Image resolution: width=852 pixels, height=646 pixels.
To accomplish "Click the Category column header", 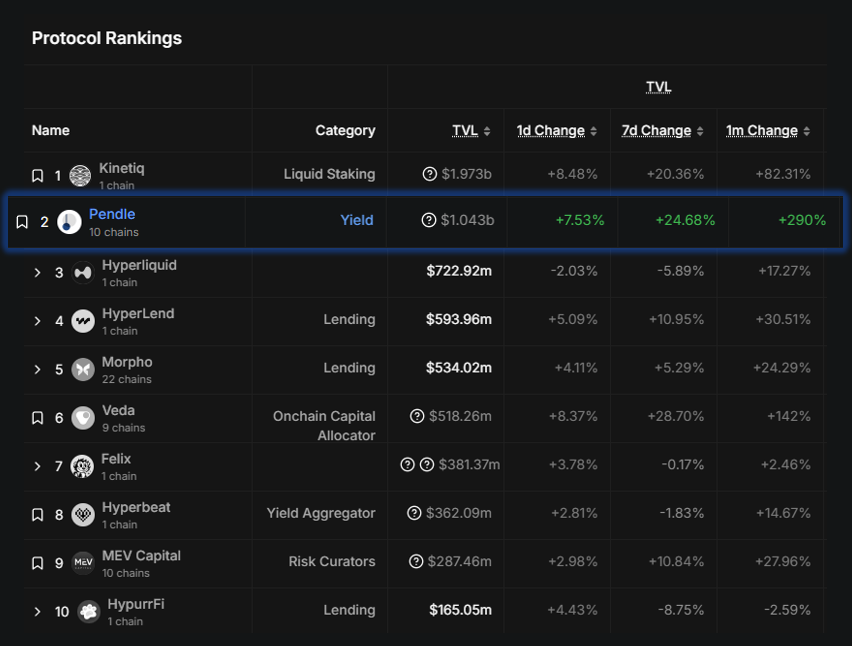I will pos(346,130).
